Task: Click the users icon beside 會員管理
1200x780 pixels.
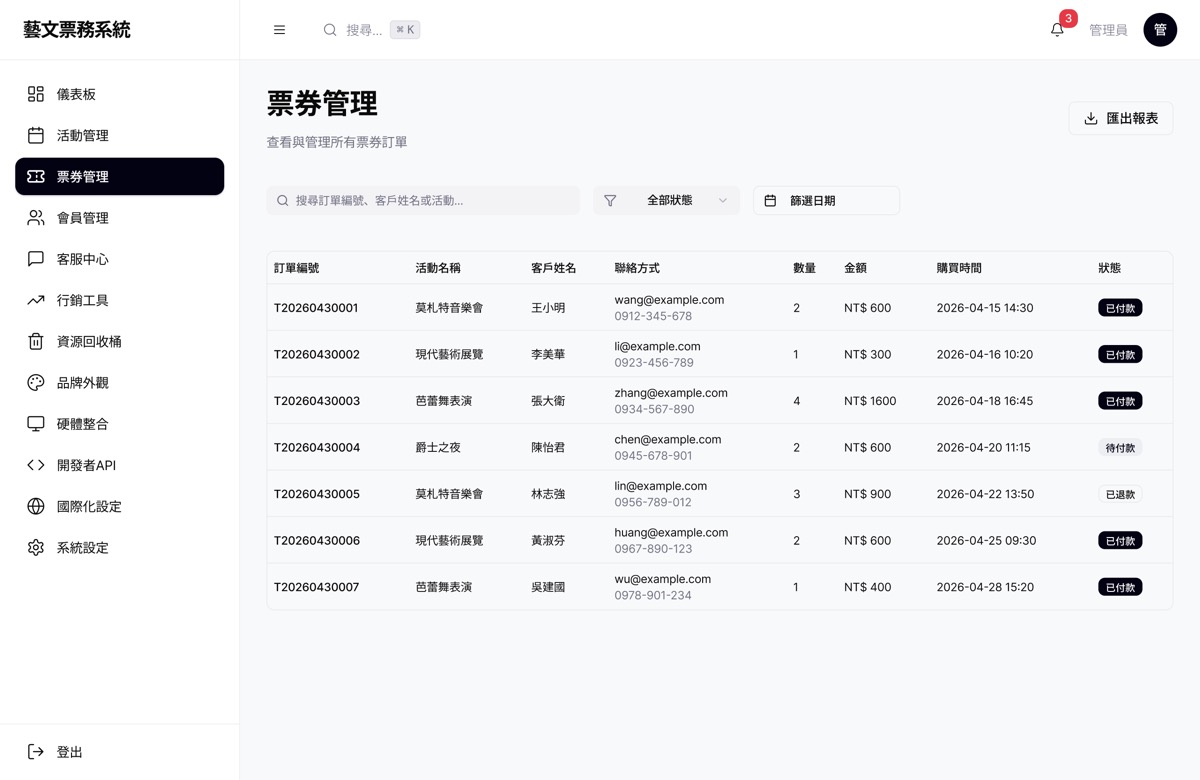Action: click(36, 217)
